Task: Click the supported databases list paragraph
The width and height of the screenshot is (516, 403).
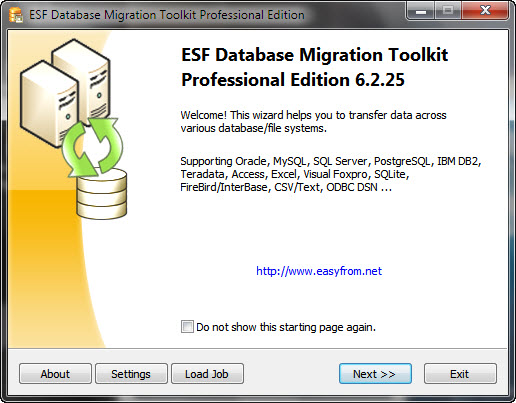Action: (x=331, y=174)
